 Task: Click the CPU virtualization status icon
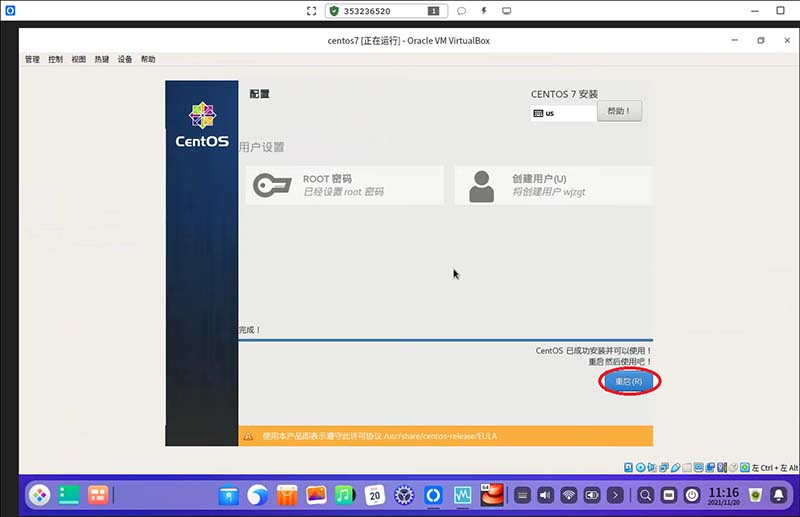[x=721, y=467]
